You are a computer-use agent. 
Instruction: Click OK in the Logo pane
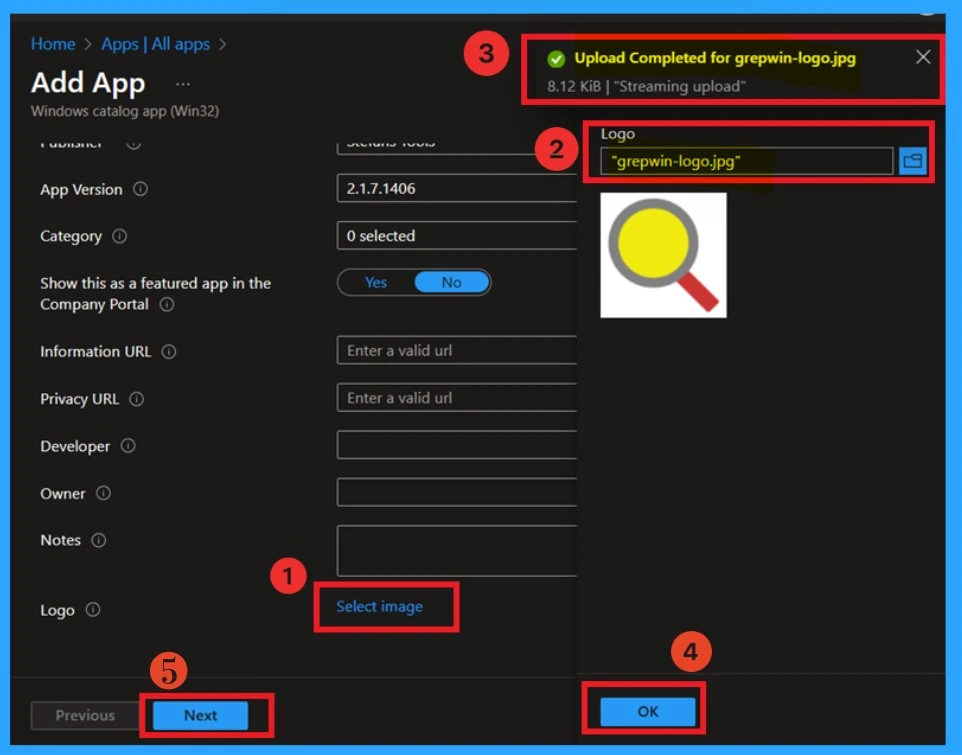(648, 711)
